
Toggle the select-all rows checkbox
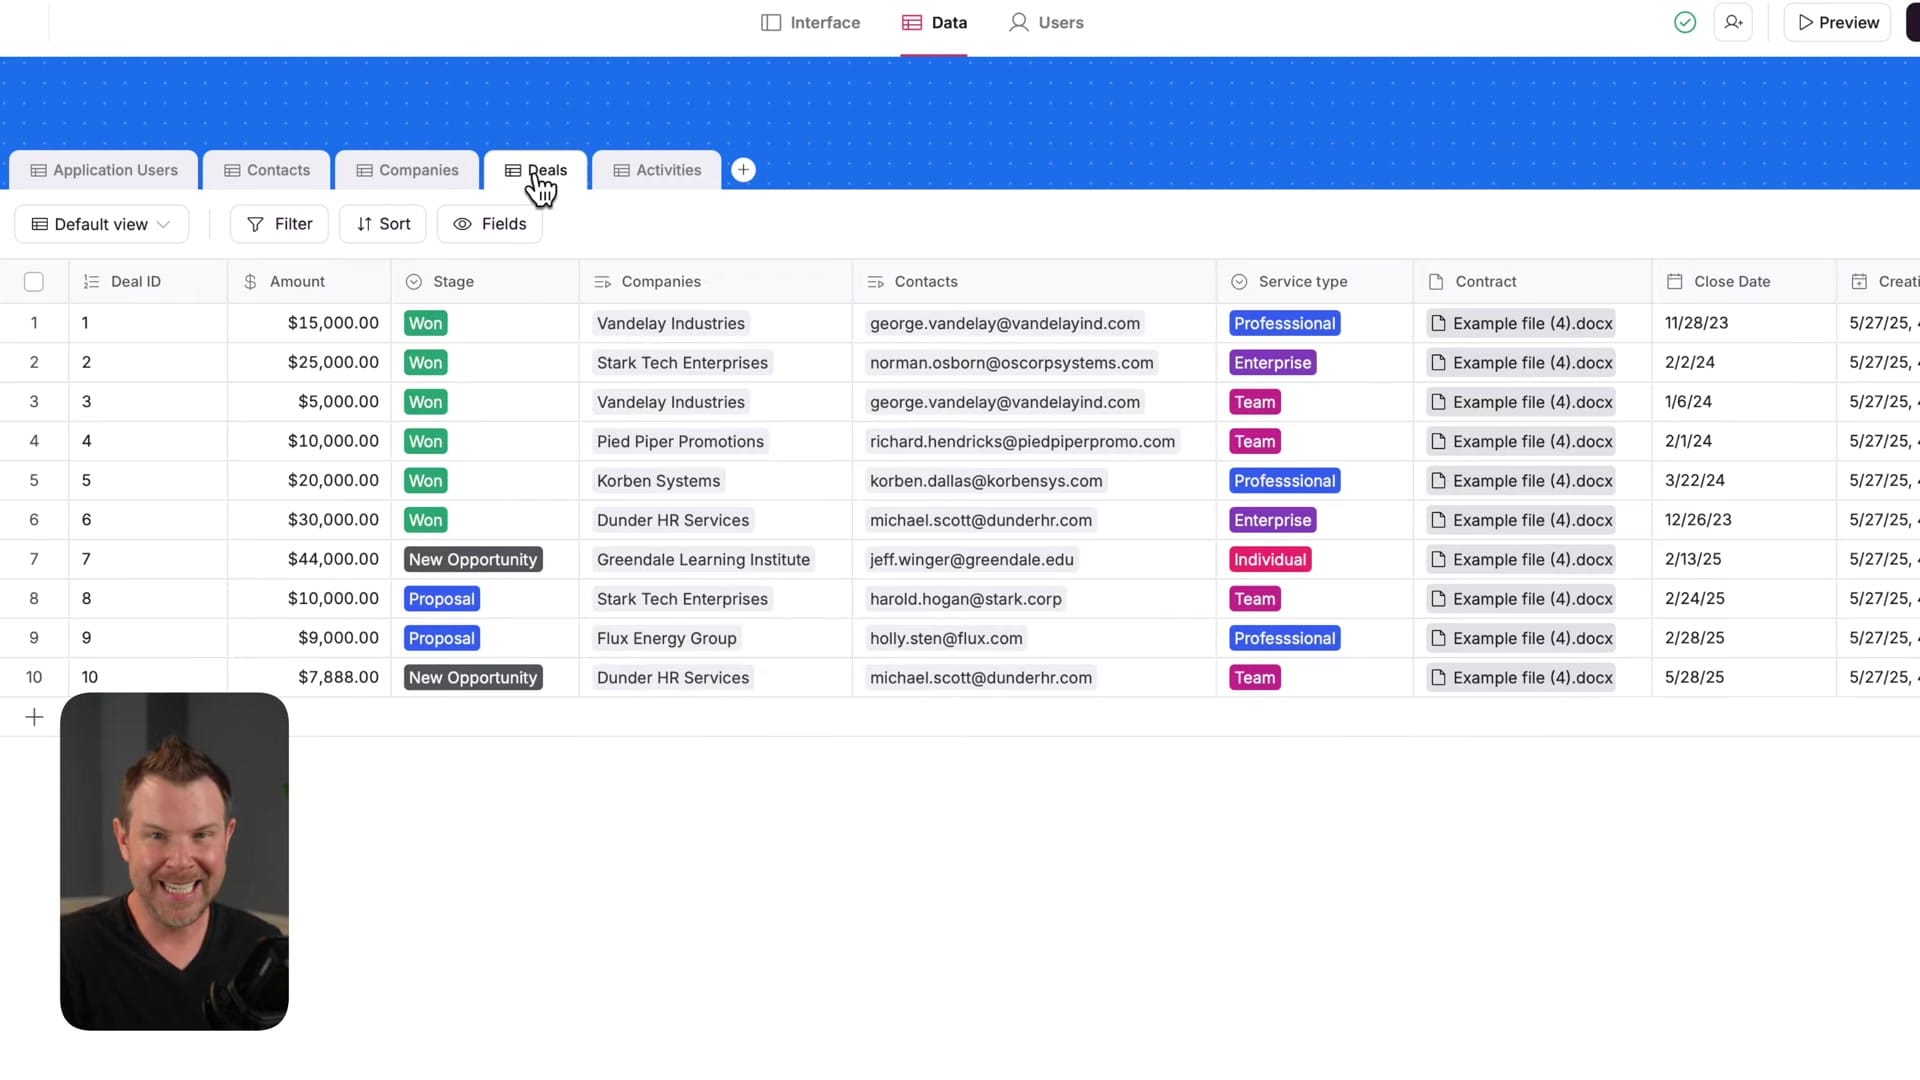[x=34, y=282]
